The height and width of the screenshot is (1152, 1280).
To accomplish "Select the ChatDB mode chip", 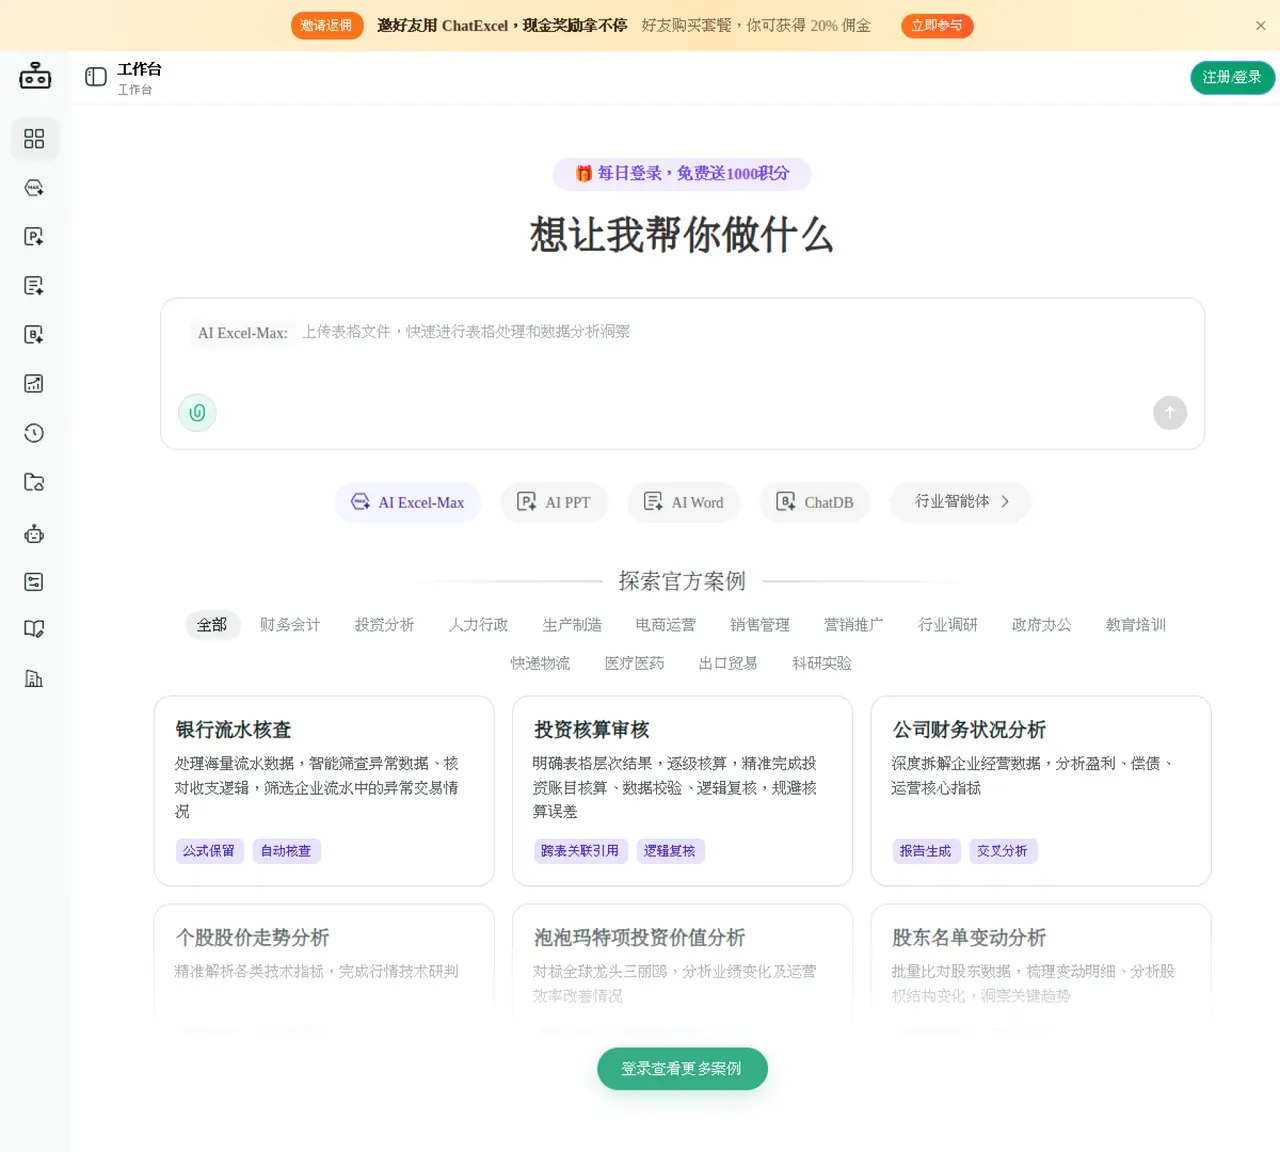I will coord(815,502).
